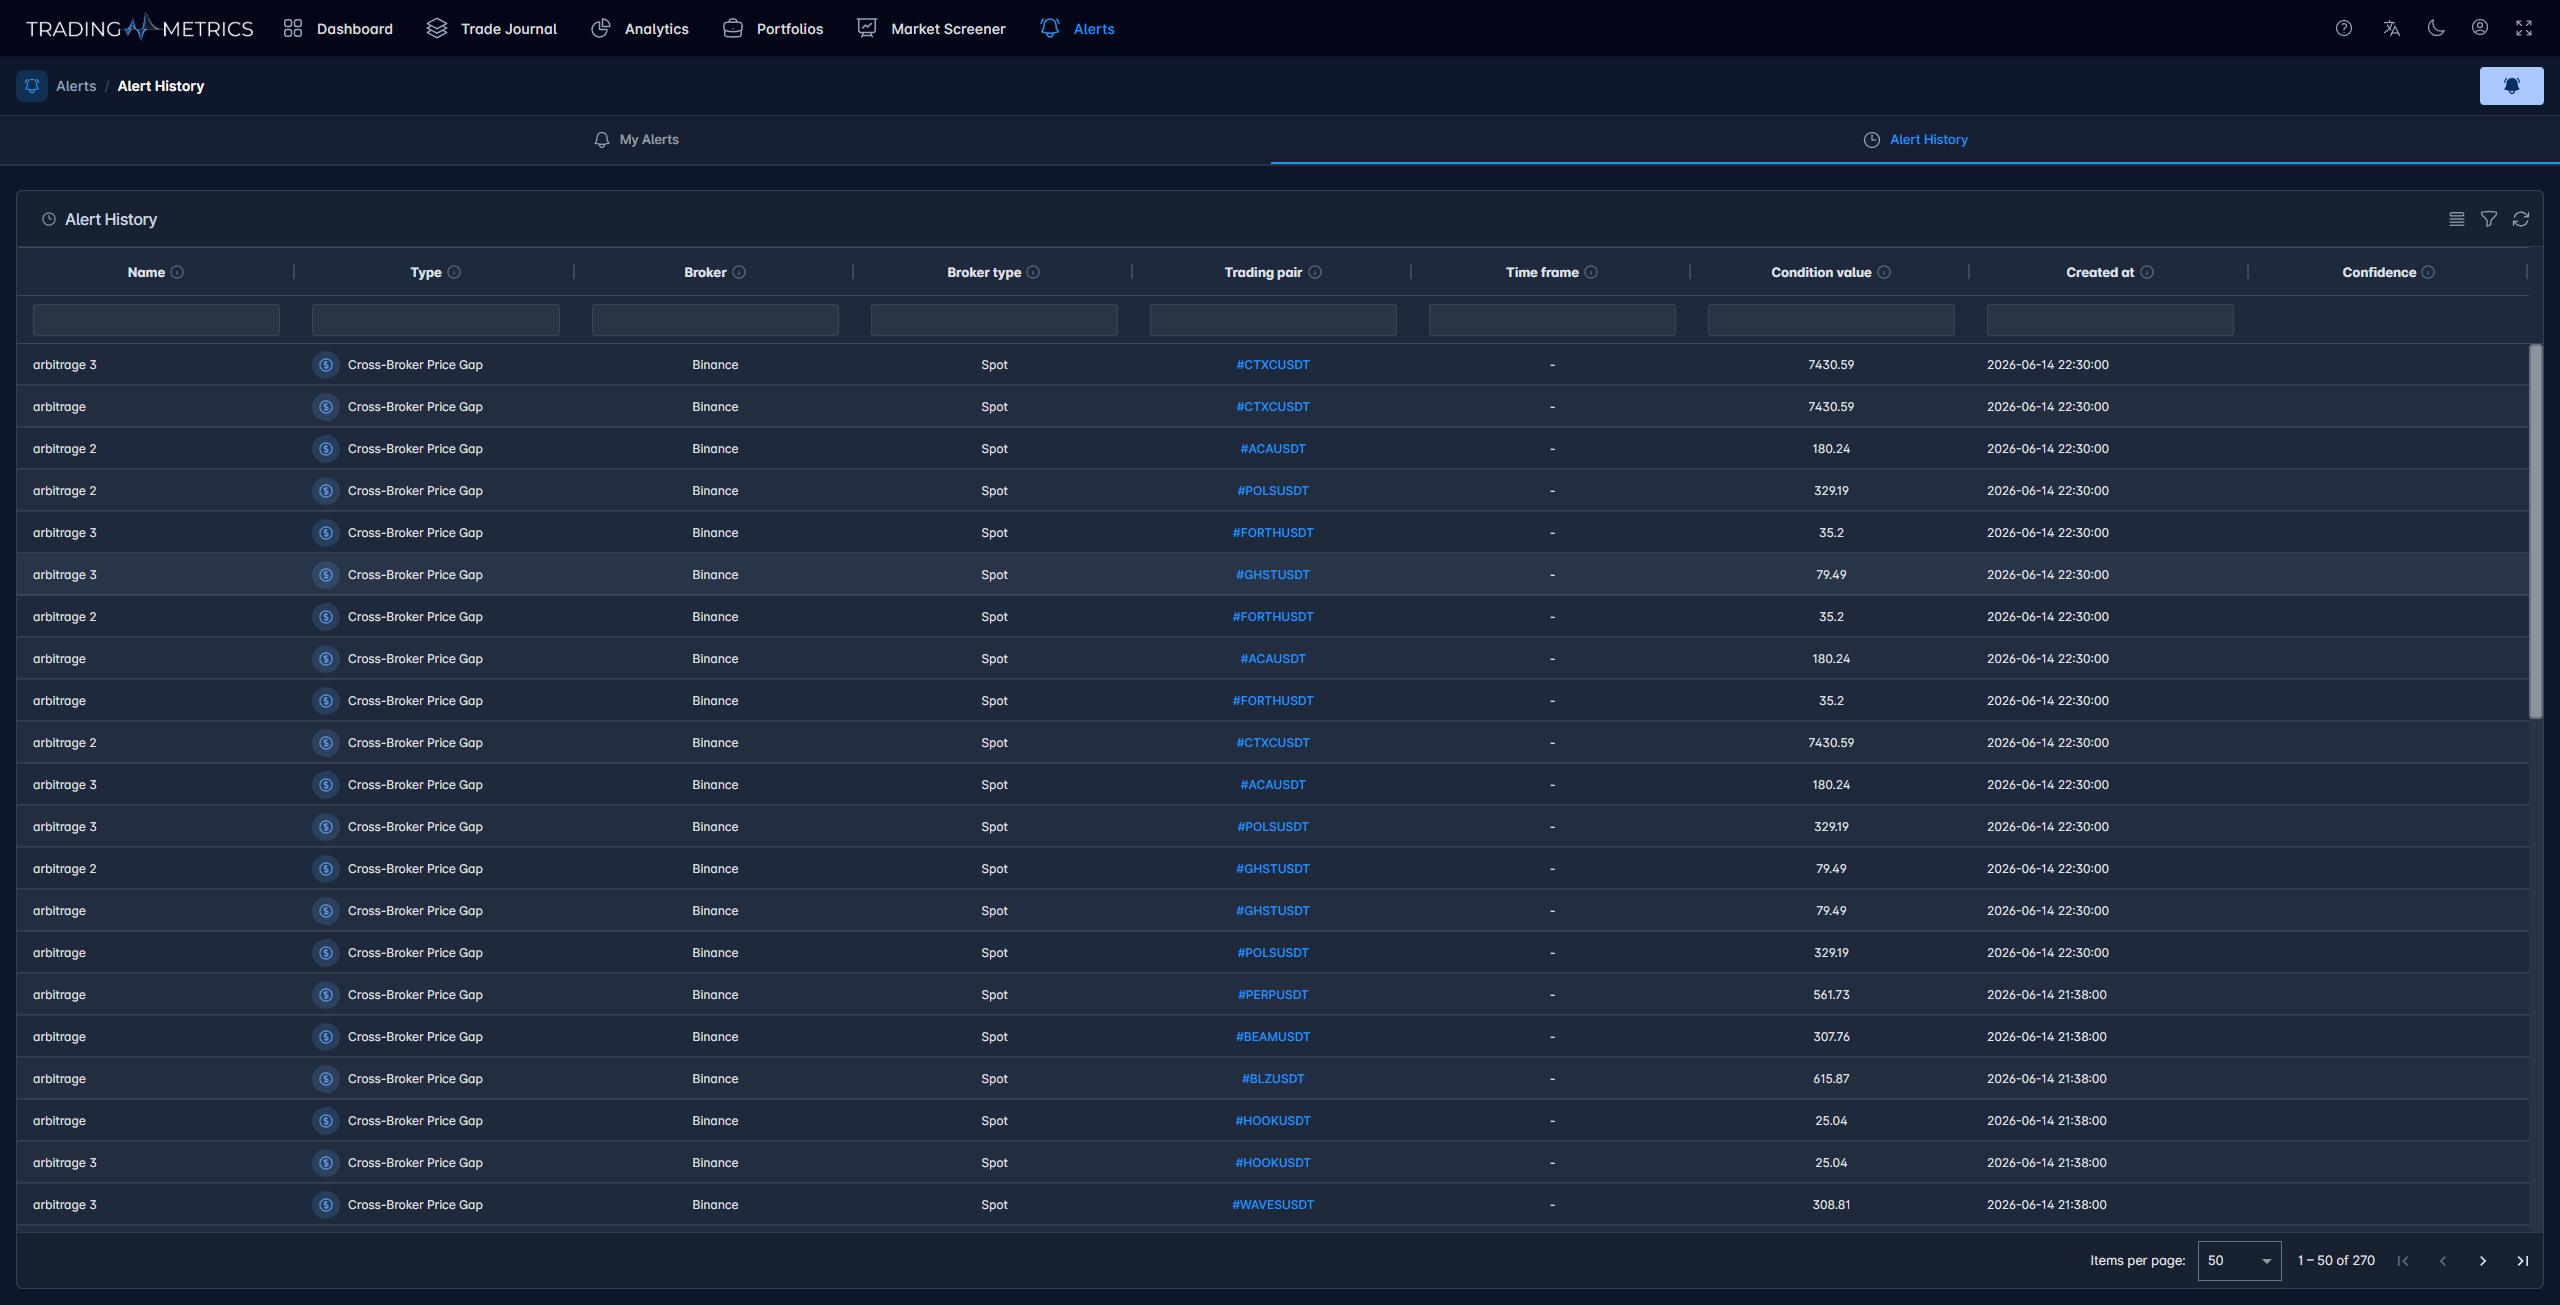Switch to the My Alerts tab
The height and width of the screenshot is (1305, 2560).
click(636, 140)
